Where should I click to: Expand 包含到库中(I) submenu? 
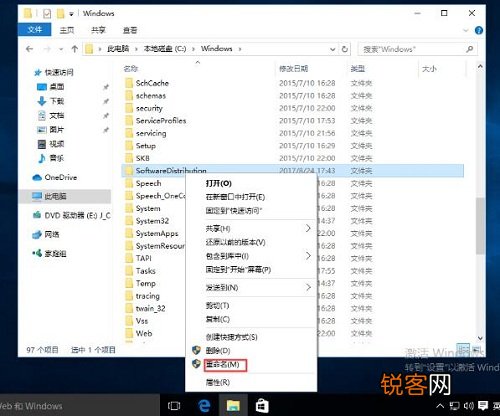(251, 256)
